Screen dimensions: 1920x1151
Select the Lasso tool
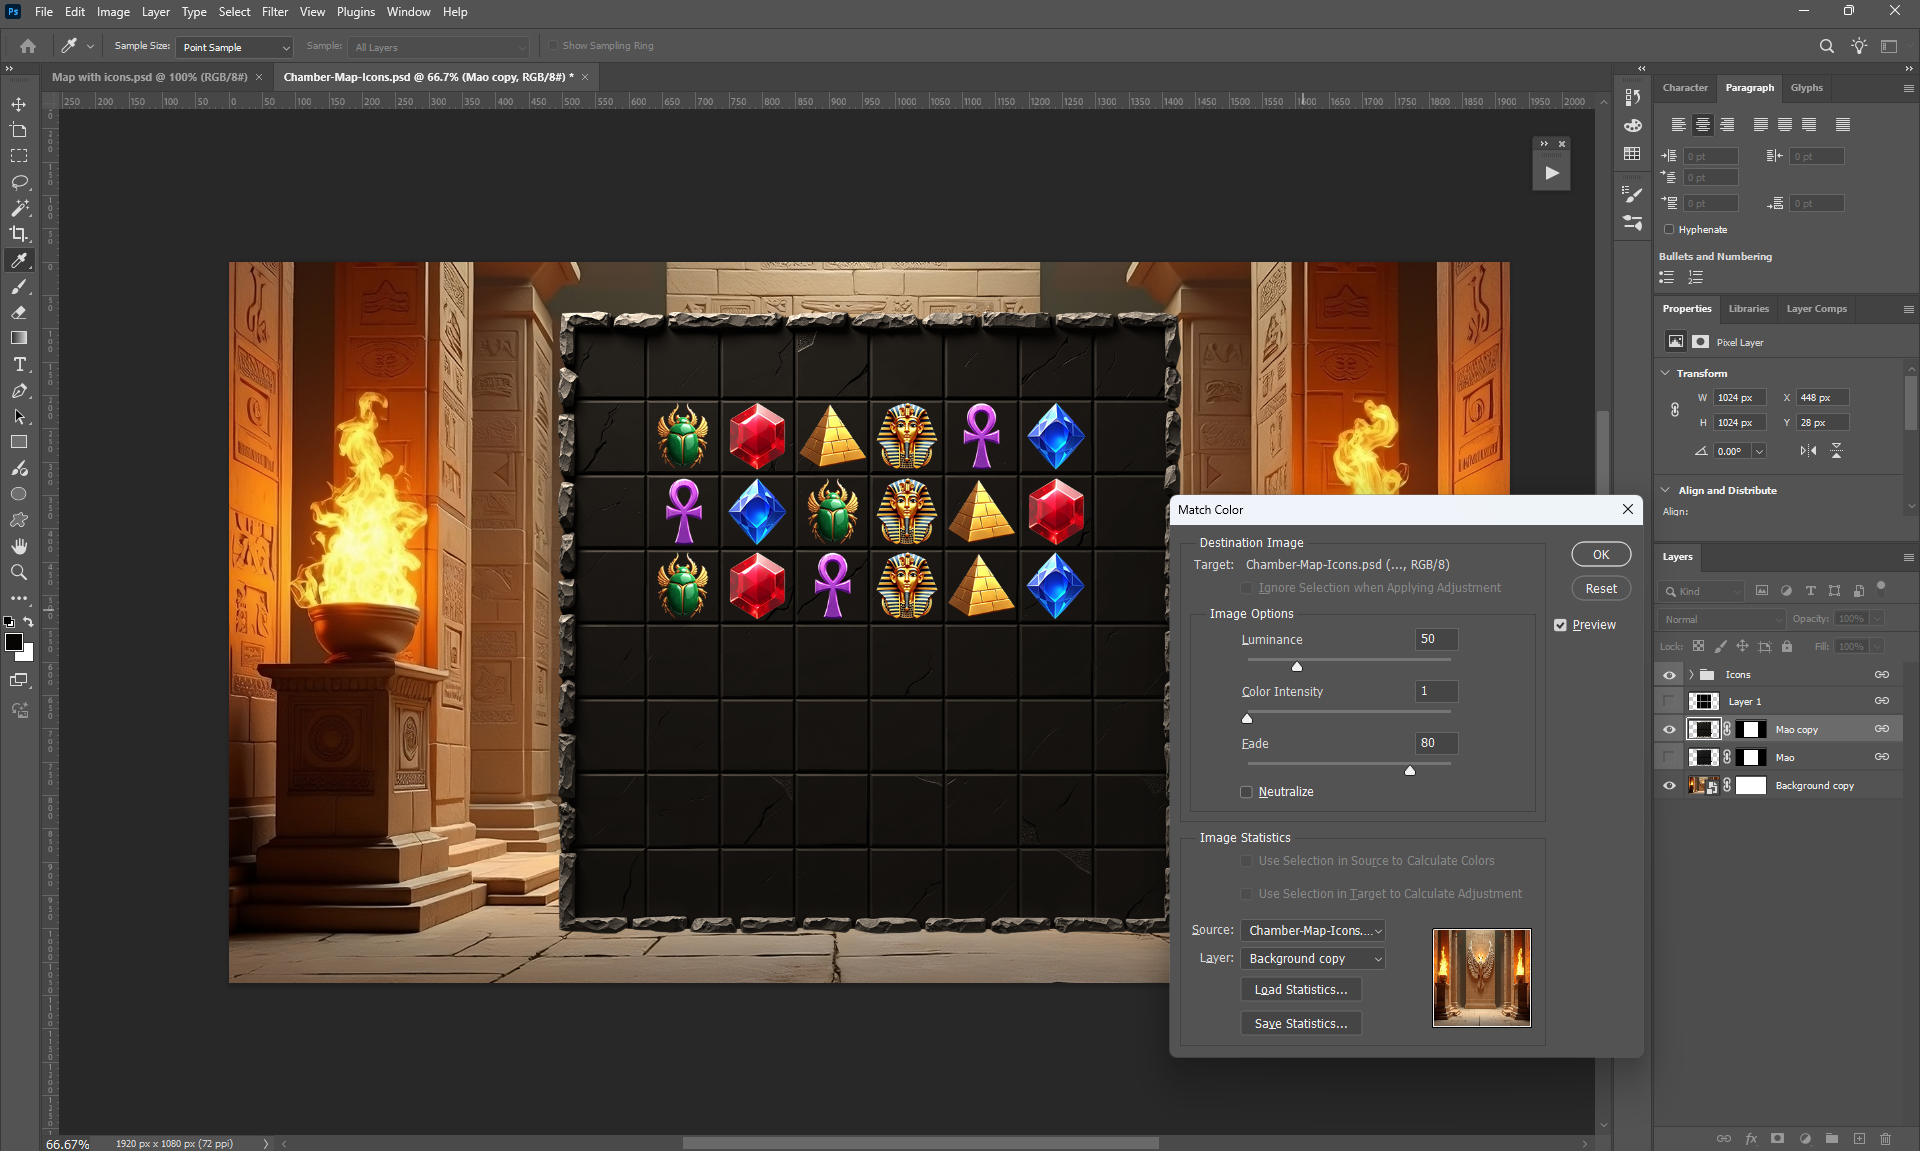point(19,182)
